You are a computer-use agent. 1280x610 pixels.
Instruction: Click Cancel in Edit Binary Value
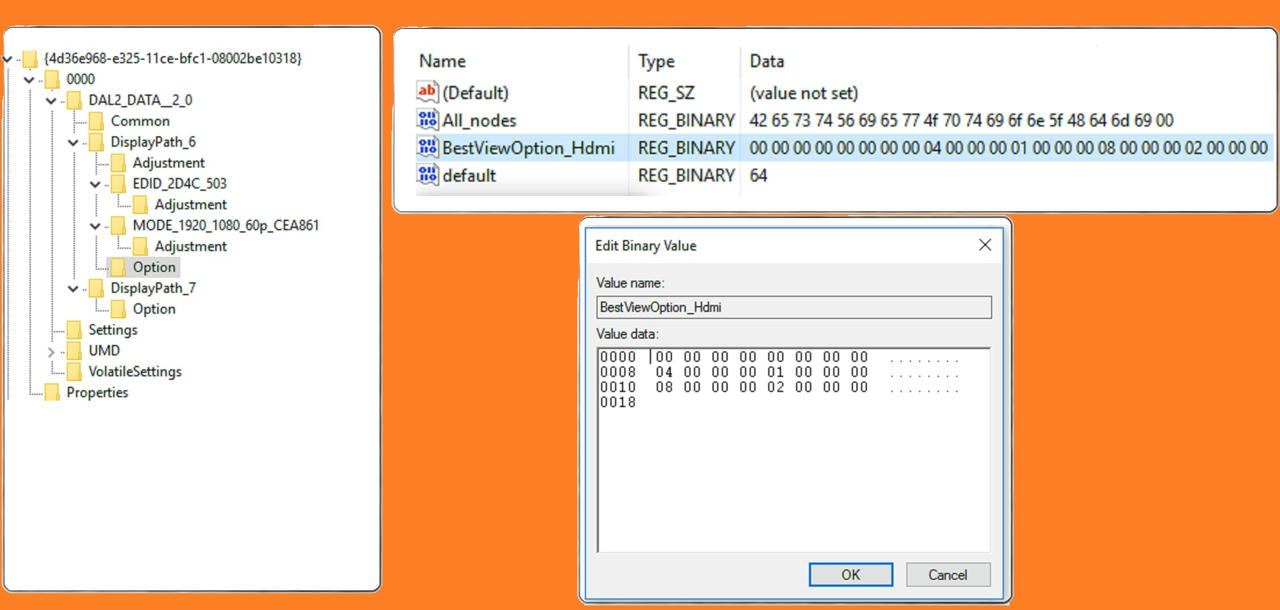click(948, 575)
